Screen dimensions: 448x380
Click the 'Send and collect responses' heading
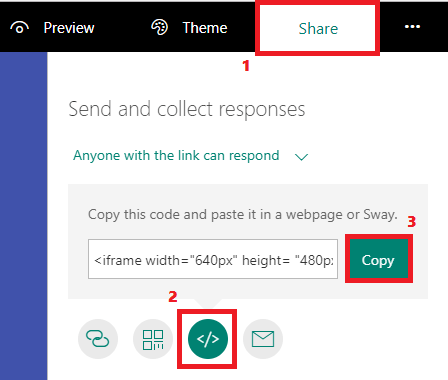[187, 109]
